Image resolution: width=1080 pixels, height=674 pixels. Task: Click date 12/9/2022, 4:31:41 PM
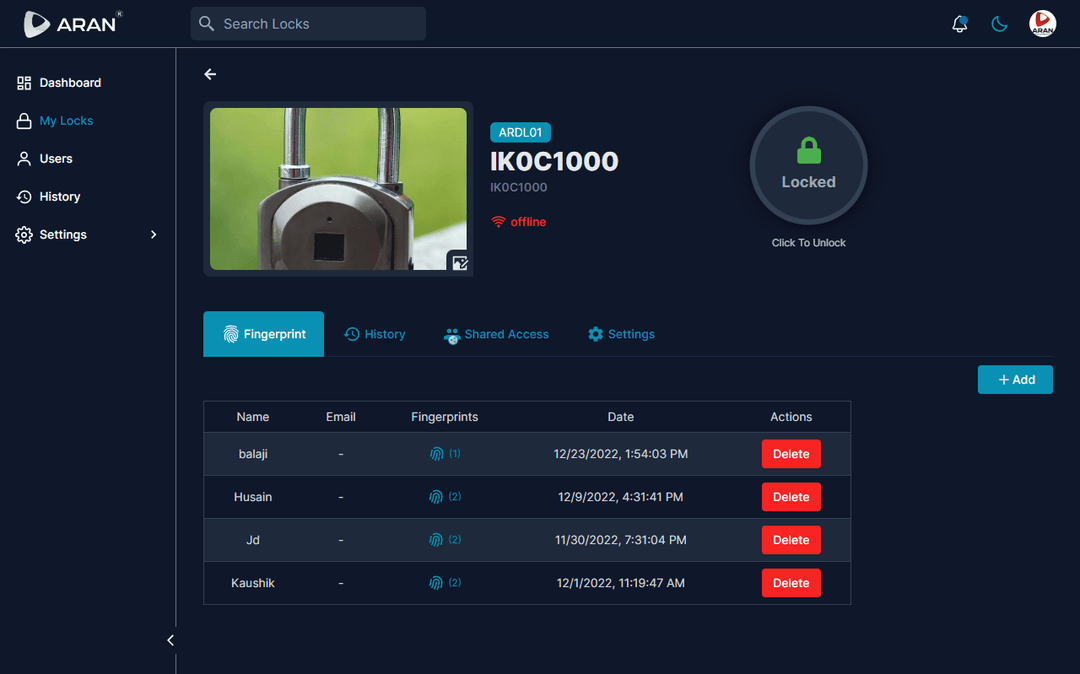click(621, 497)
